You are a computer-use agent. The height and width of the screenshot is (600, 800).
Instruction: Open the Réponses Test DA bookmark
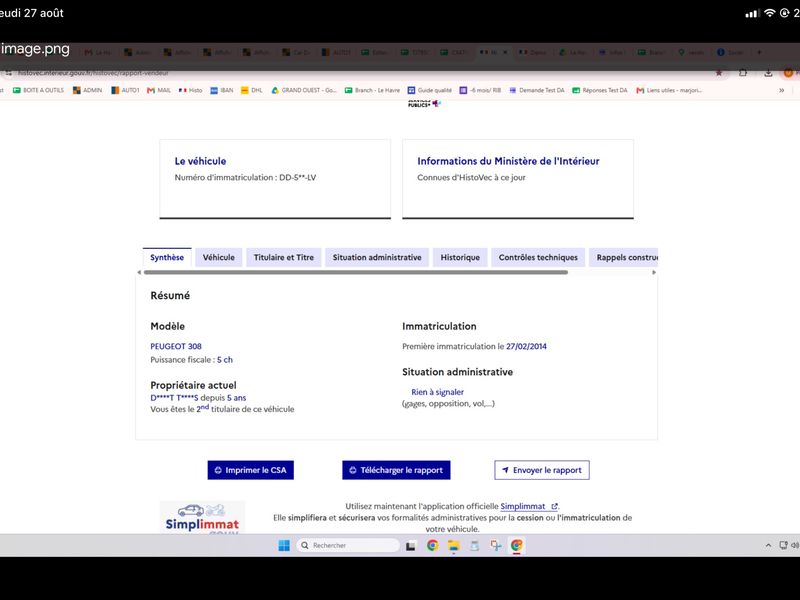coord(599,90)
